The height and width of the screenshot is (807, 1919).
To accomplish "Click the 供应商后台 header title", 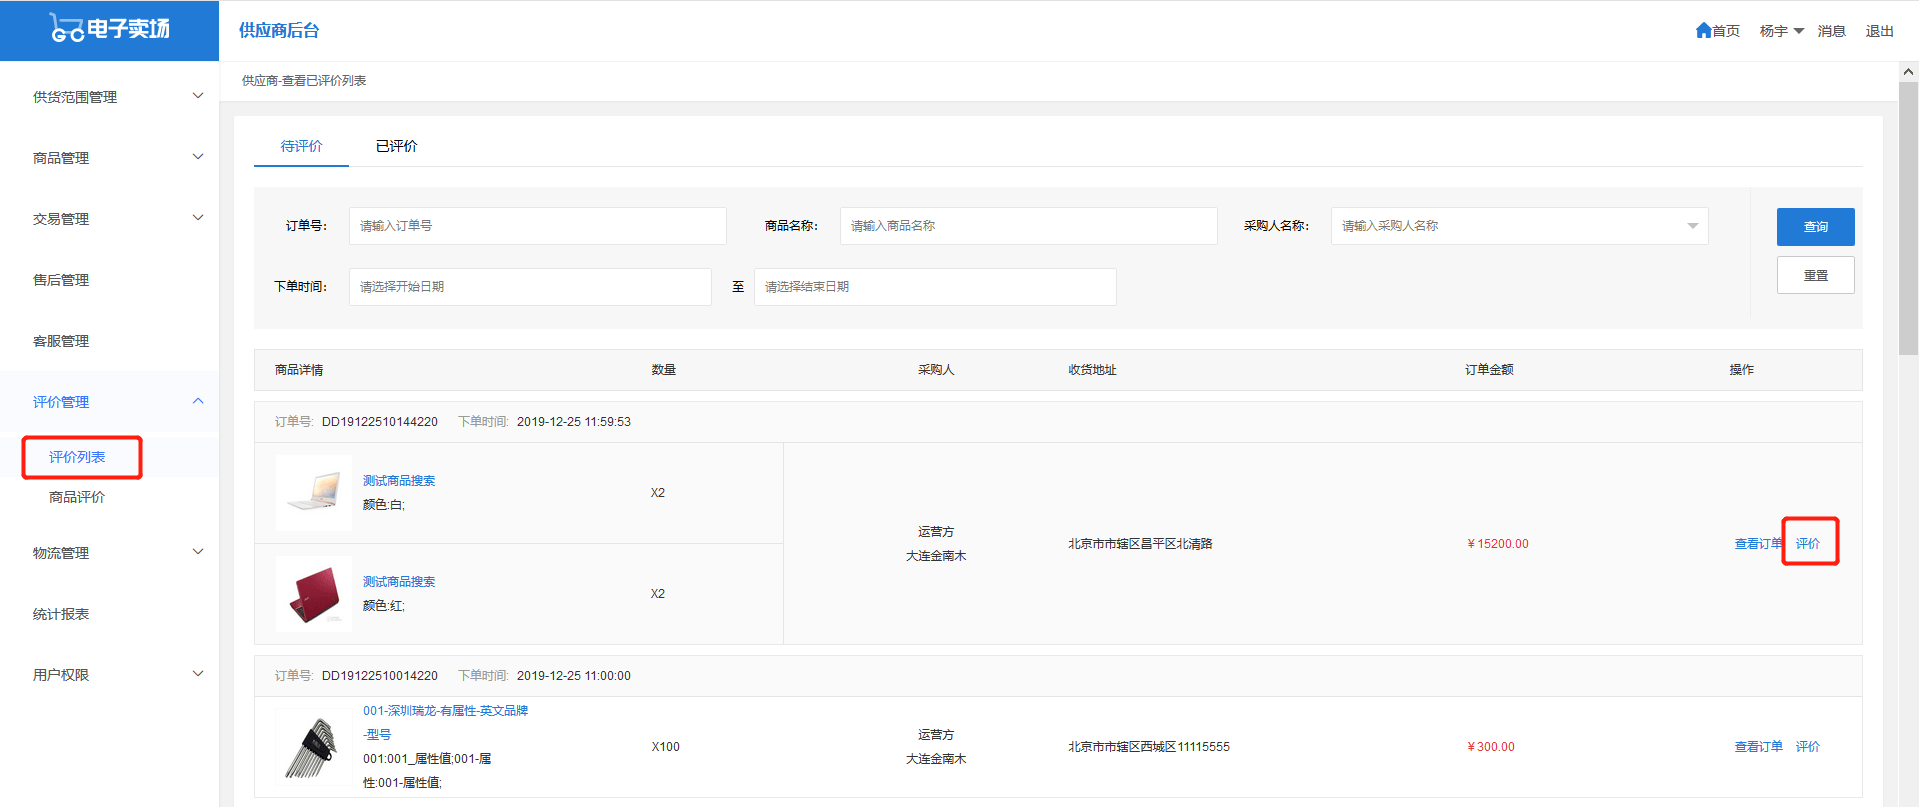I will tap(279, 30).
